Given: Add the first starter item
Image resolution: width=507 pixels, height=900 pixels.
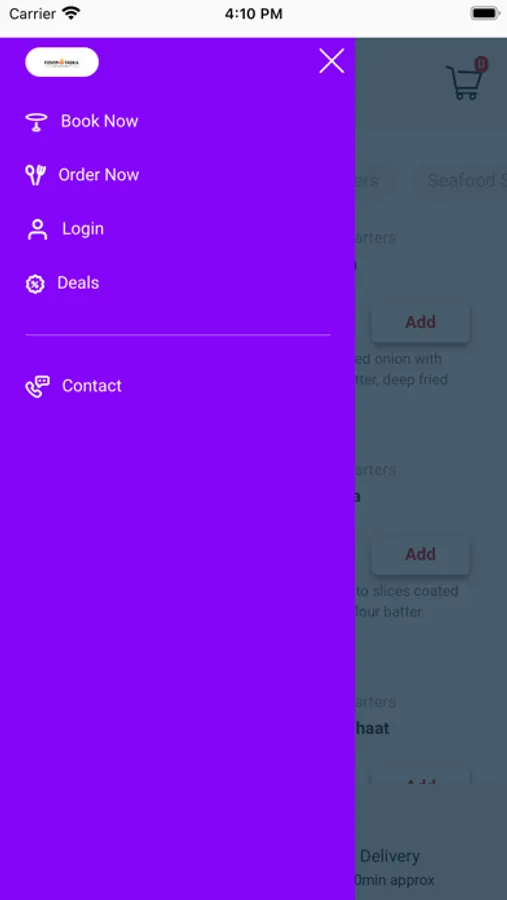Looking at the screenshot, I should [421, 322].
